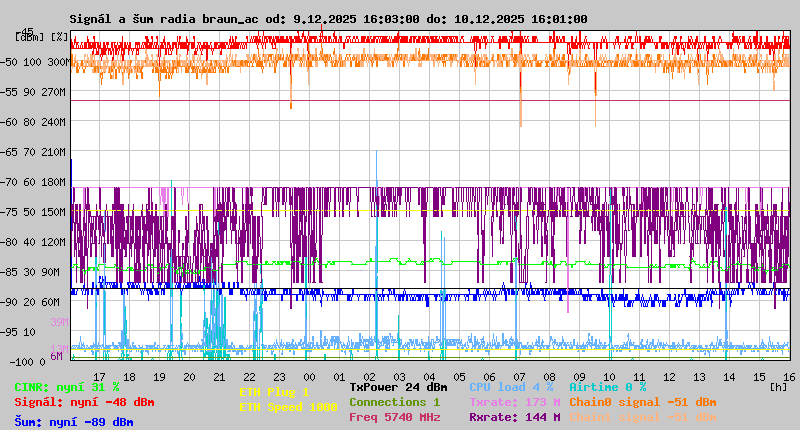Click hour label '07' on the time axis
800x430 pixels.
(519, 377)
